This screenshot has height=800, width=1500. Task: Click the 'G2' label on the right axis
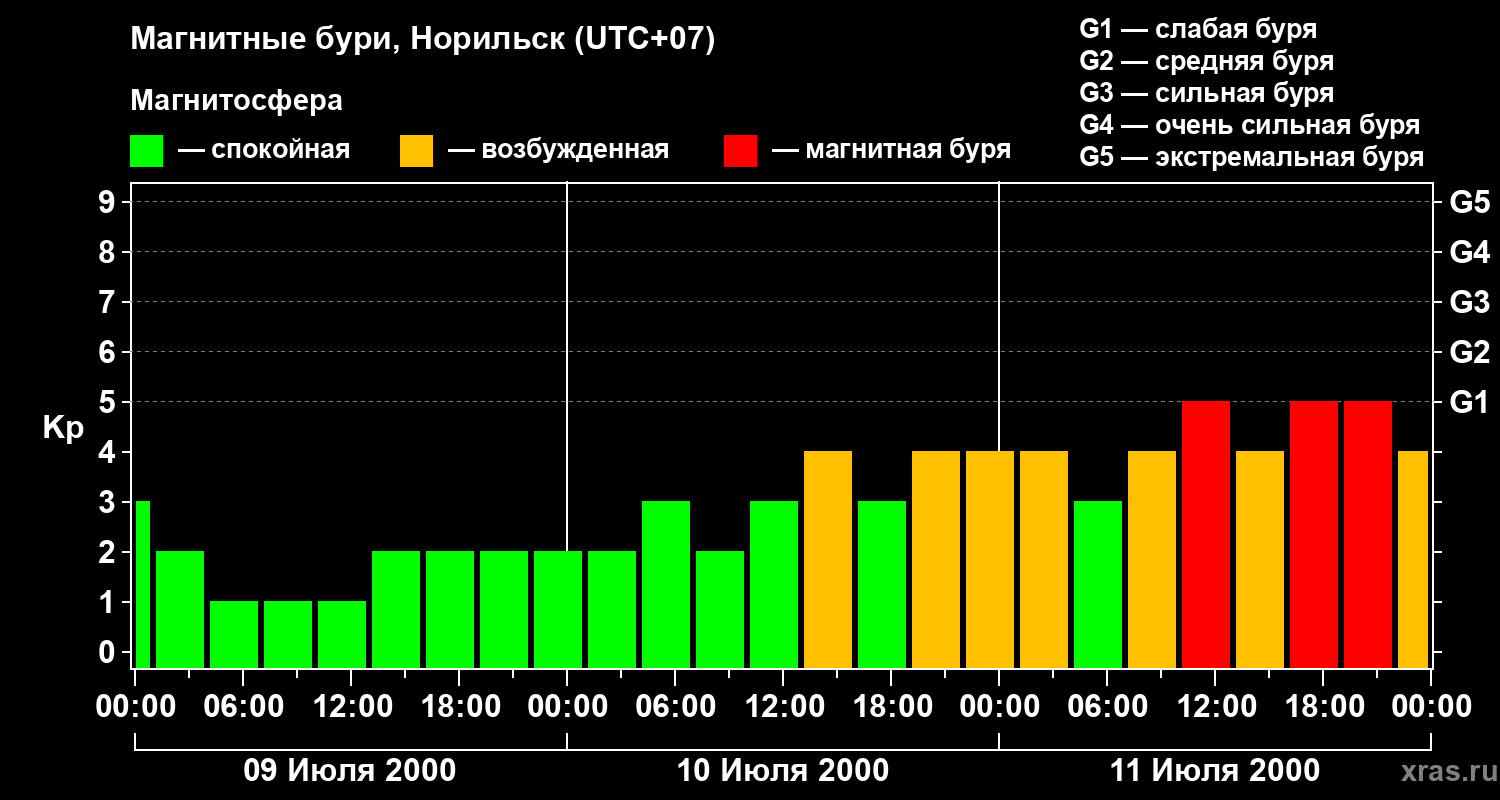1469,352
